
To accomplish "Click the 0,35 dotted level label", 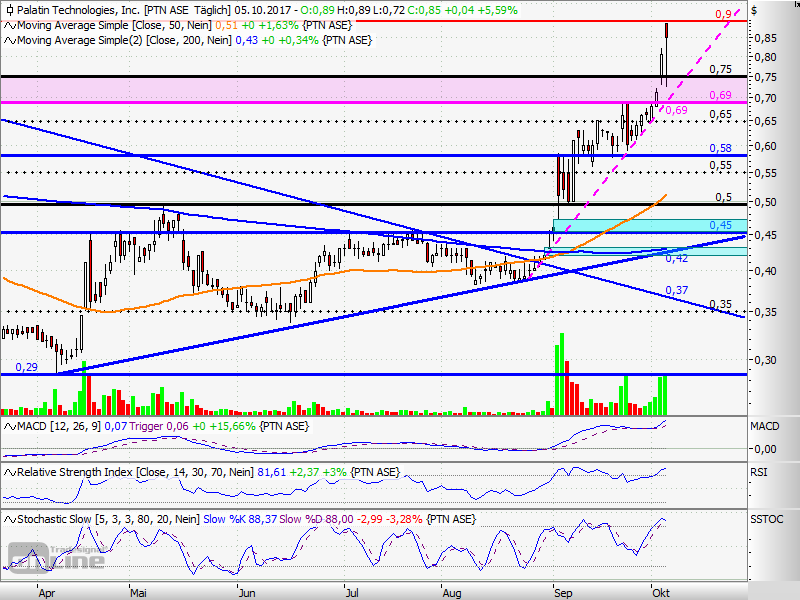I will (720, 305).
